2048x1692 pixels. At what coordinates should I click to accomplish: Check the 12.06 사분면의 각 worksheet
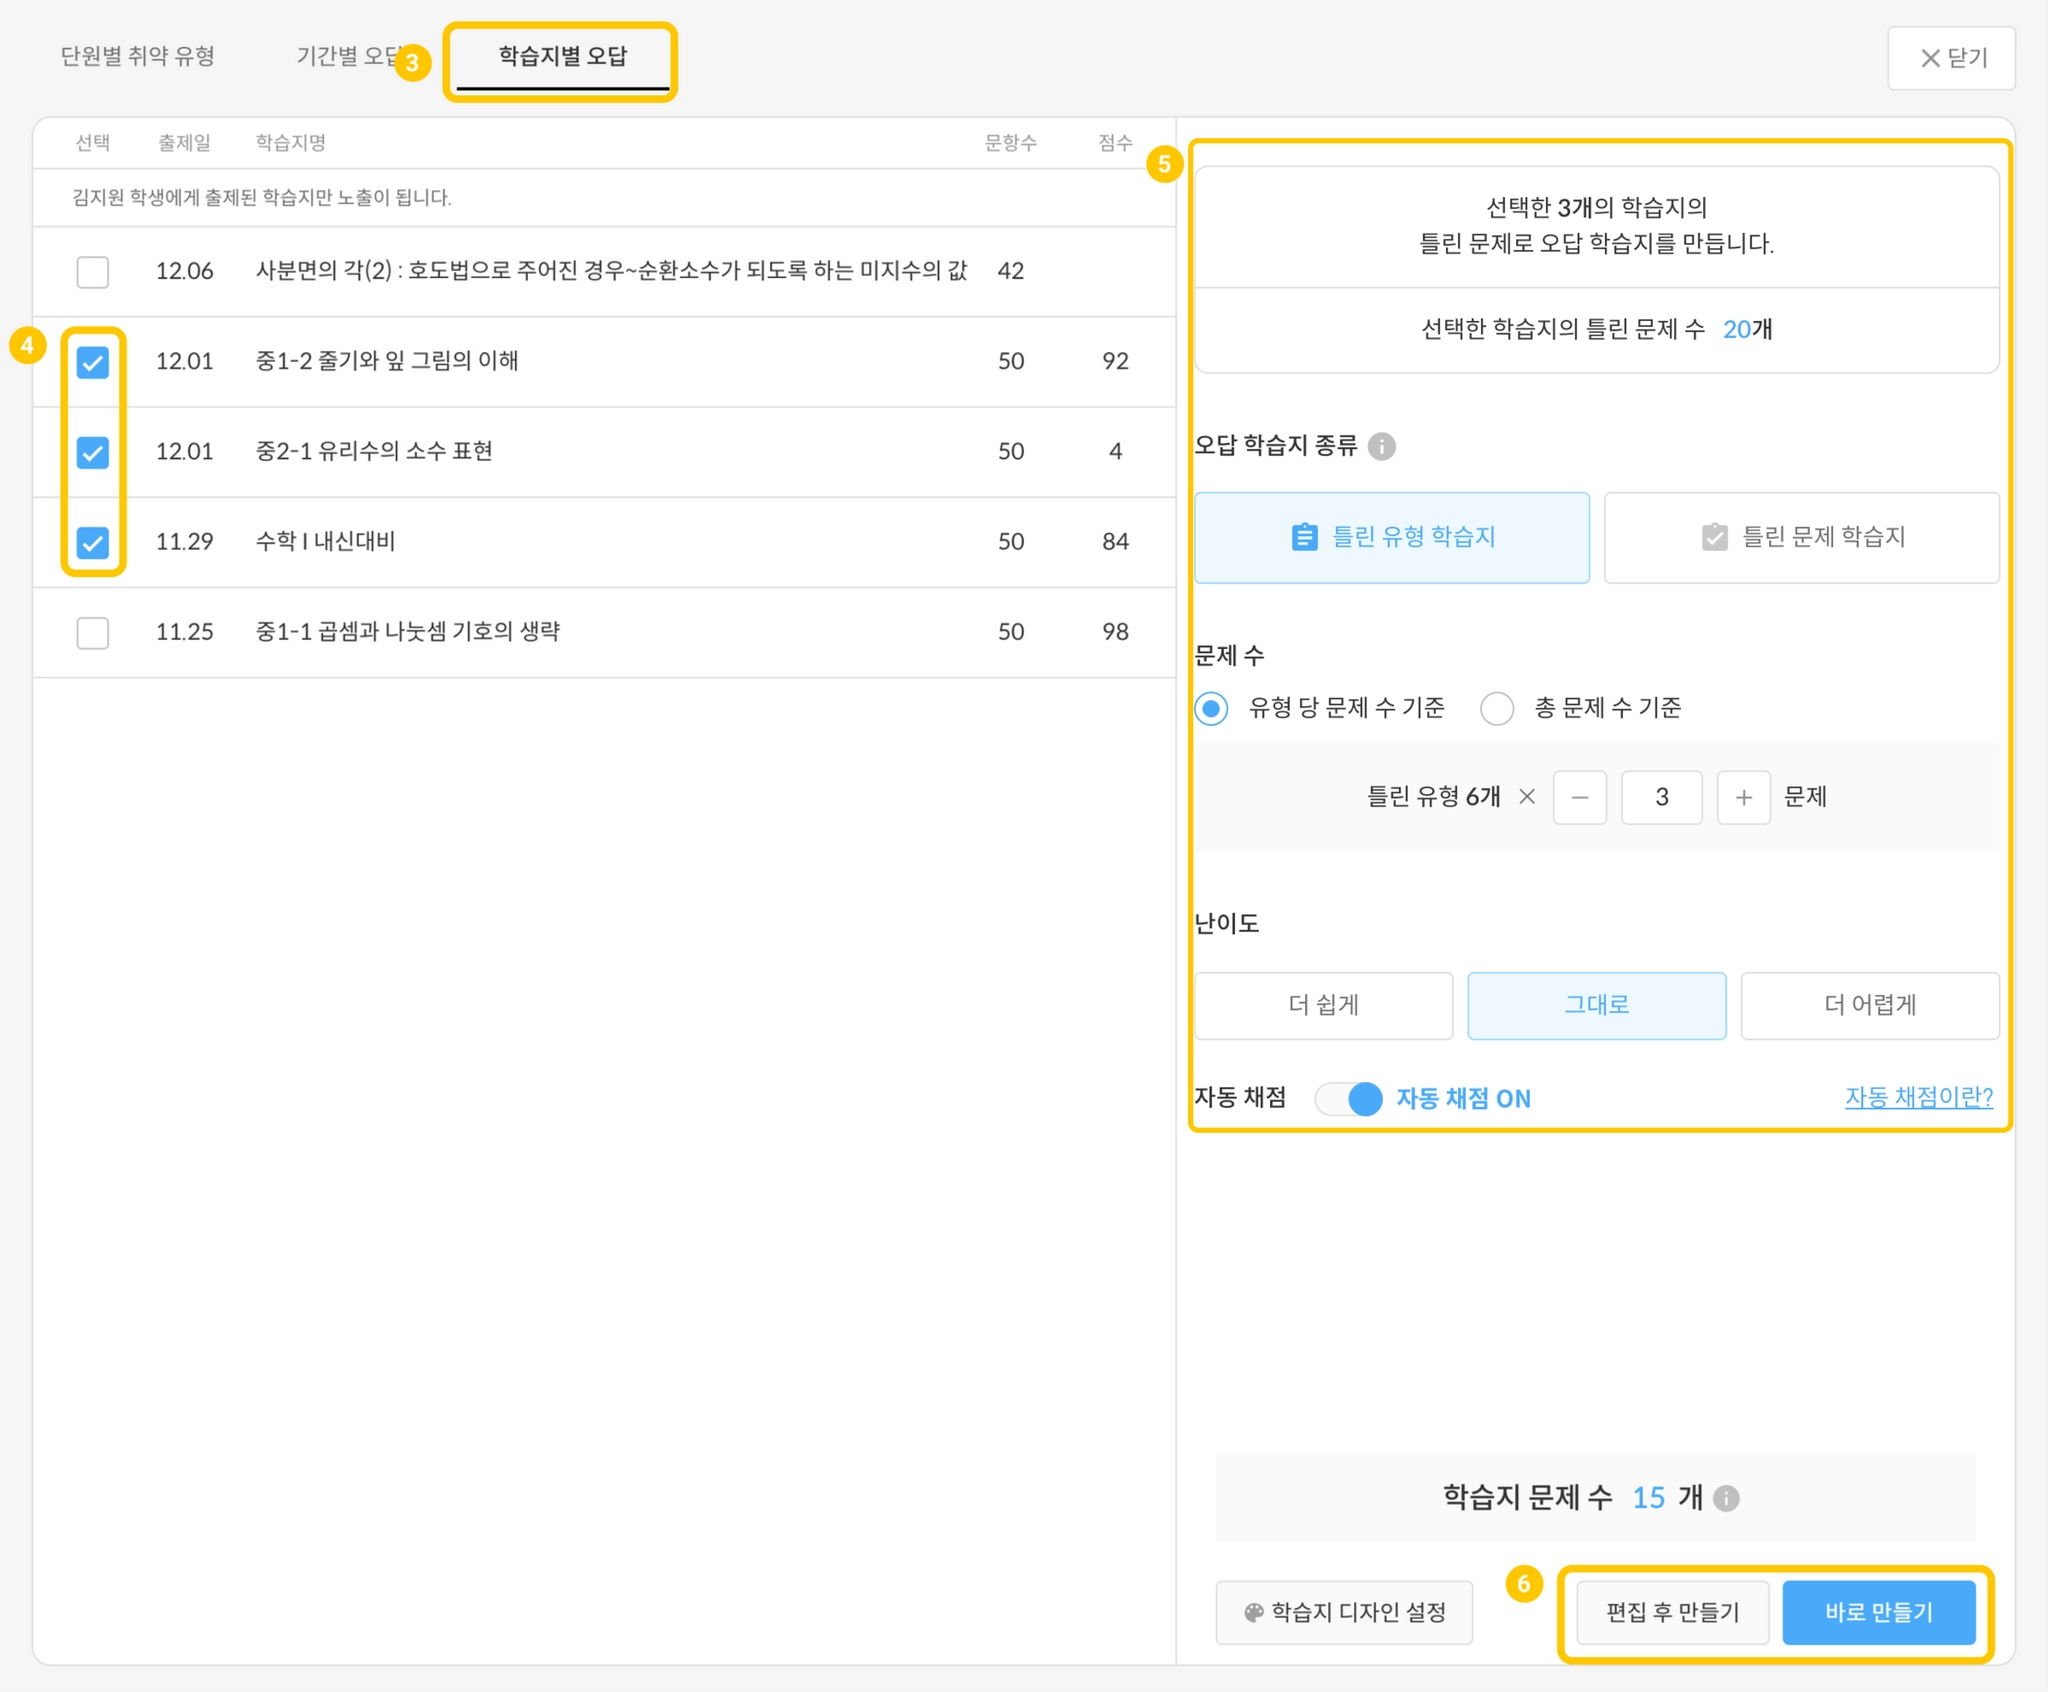[x=93, y=271]
